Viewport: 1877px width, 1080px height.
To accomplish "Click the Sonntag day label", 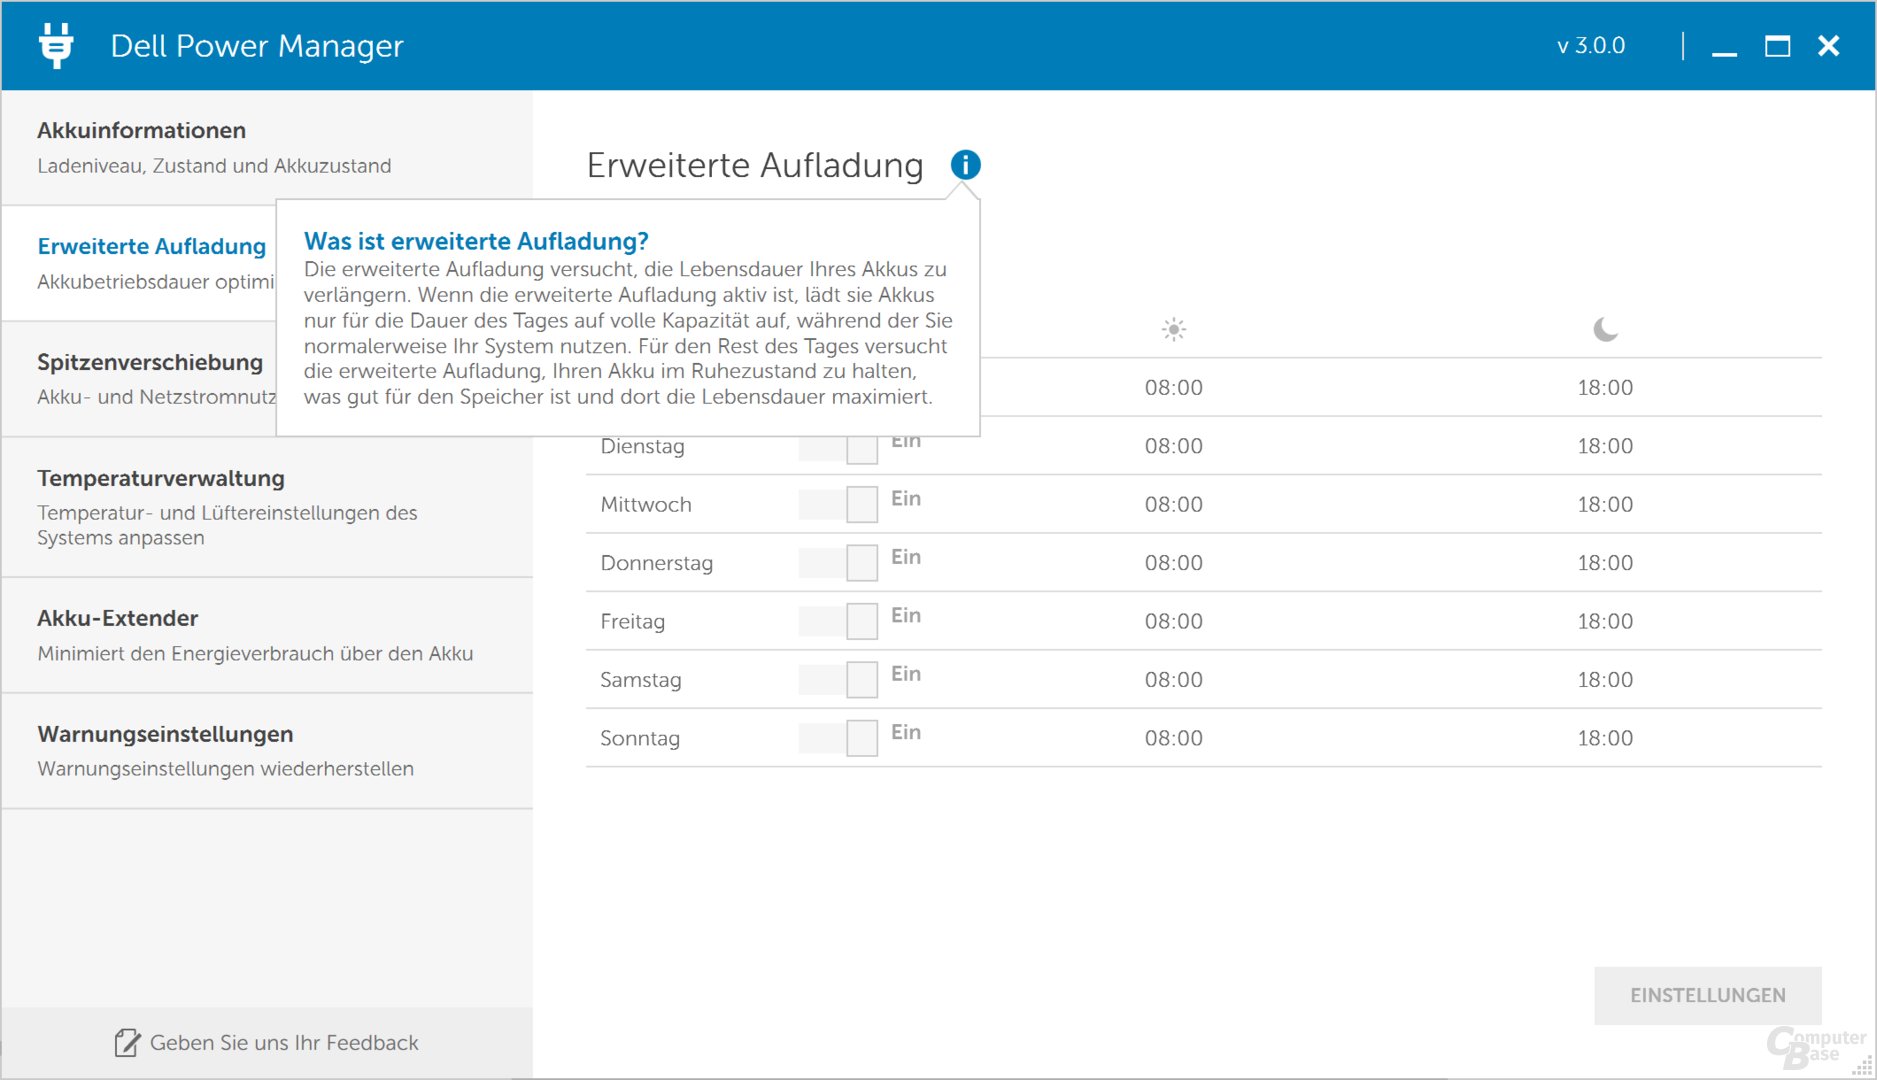I will (640, 738).
